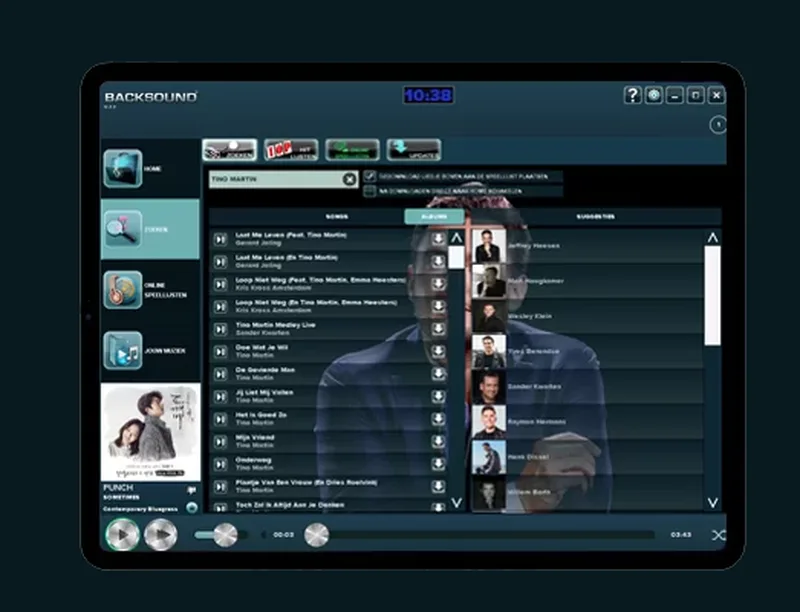Screen dimensions: 800x612
Task: Dislike the current Punch song
Action: 191,491
